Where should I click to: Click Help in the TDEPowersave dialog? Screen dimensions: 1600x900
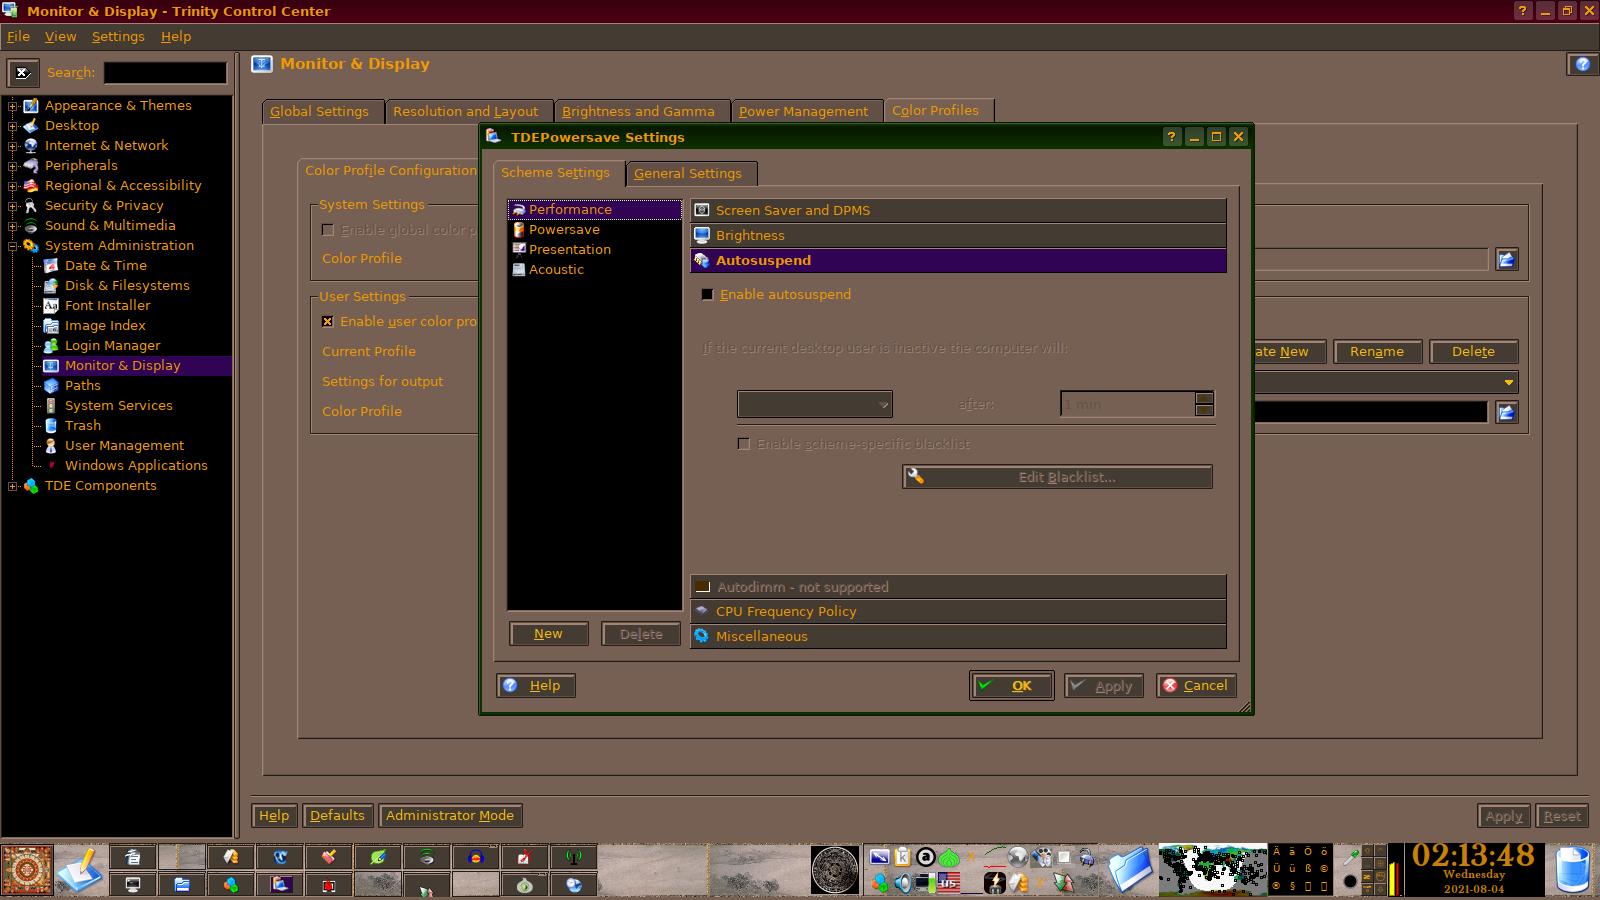pyautogui.click(x=536, y=685)
